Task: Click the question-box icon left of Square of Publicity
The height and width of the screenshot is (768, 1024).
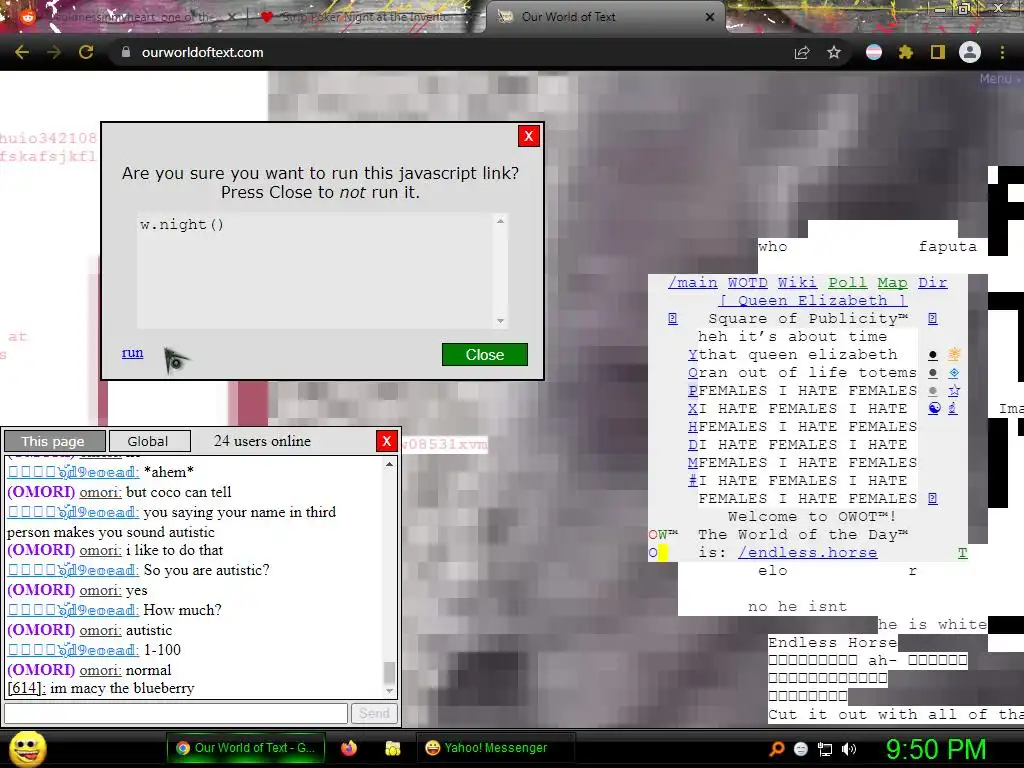Action: (x=673, y=319)
